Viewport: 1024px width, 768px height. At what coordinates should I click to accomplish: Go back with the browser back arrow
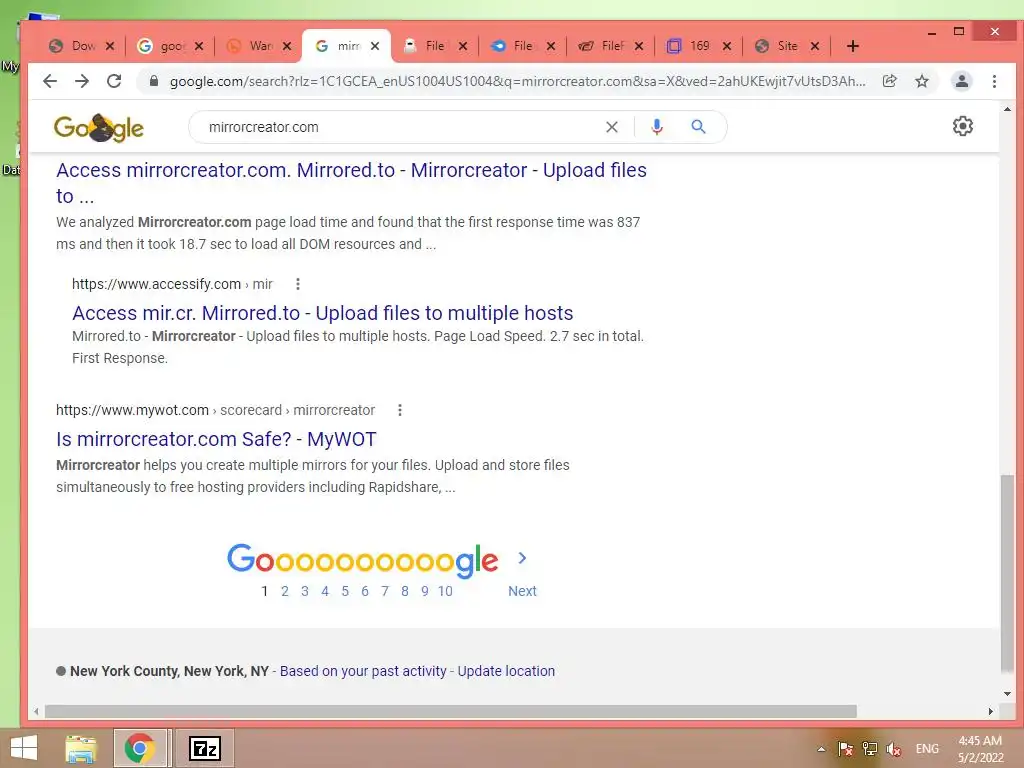50,81
